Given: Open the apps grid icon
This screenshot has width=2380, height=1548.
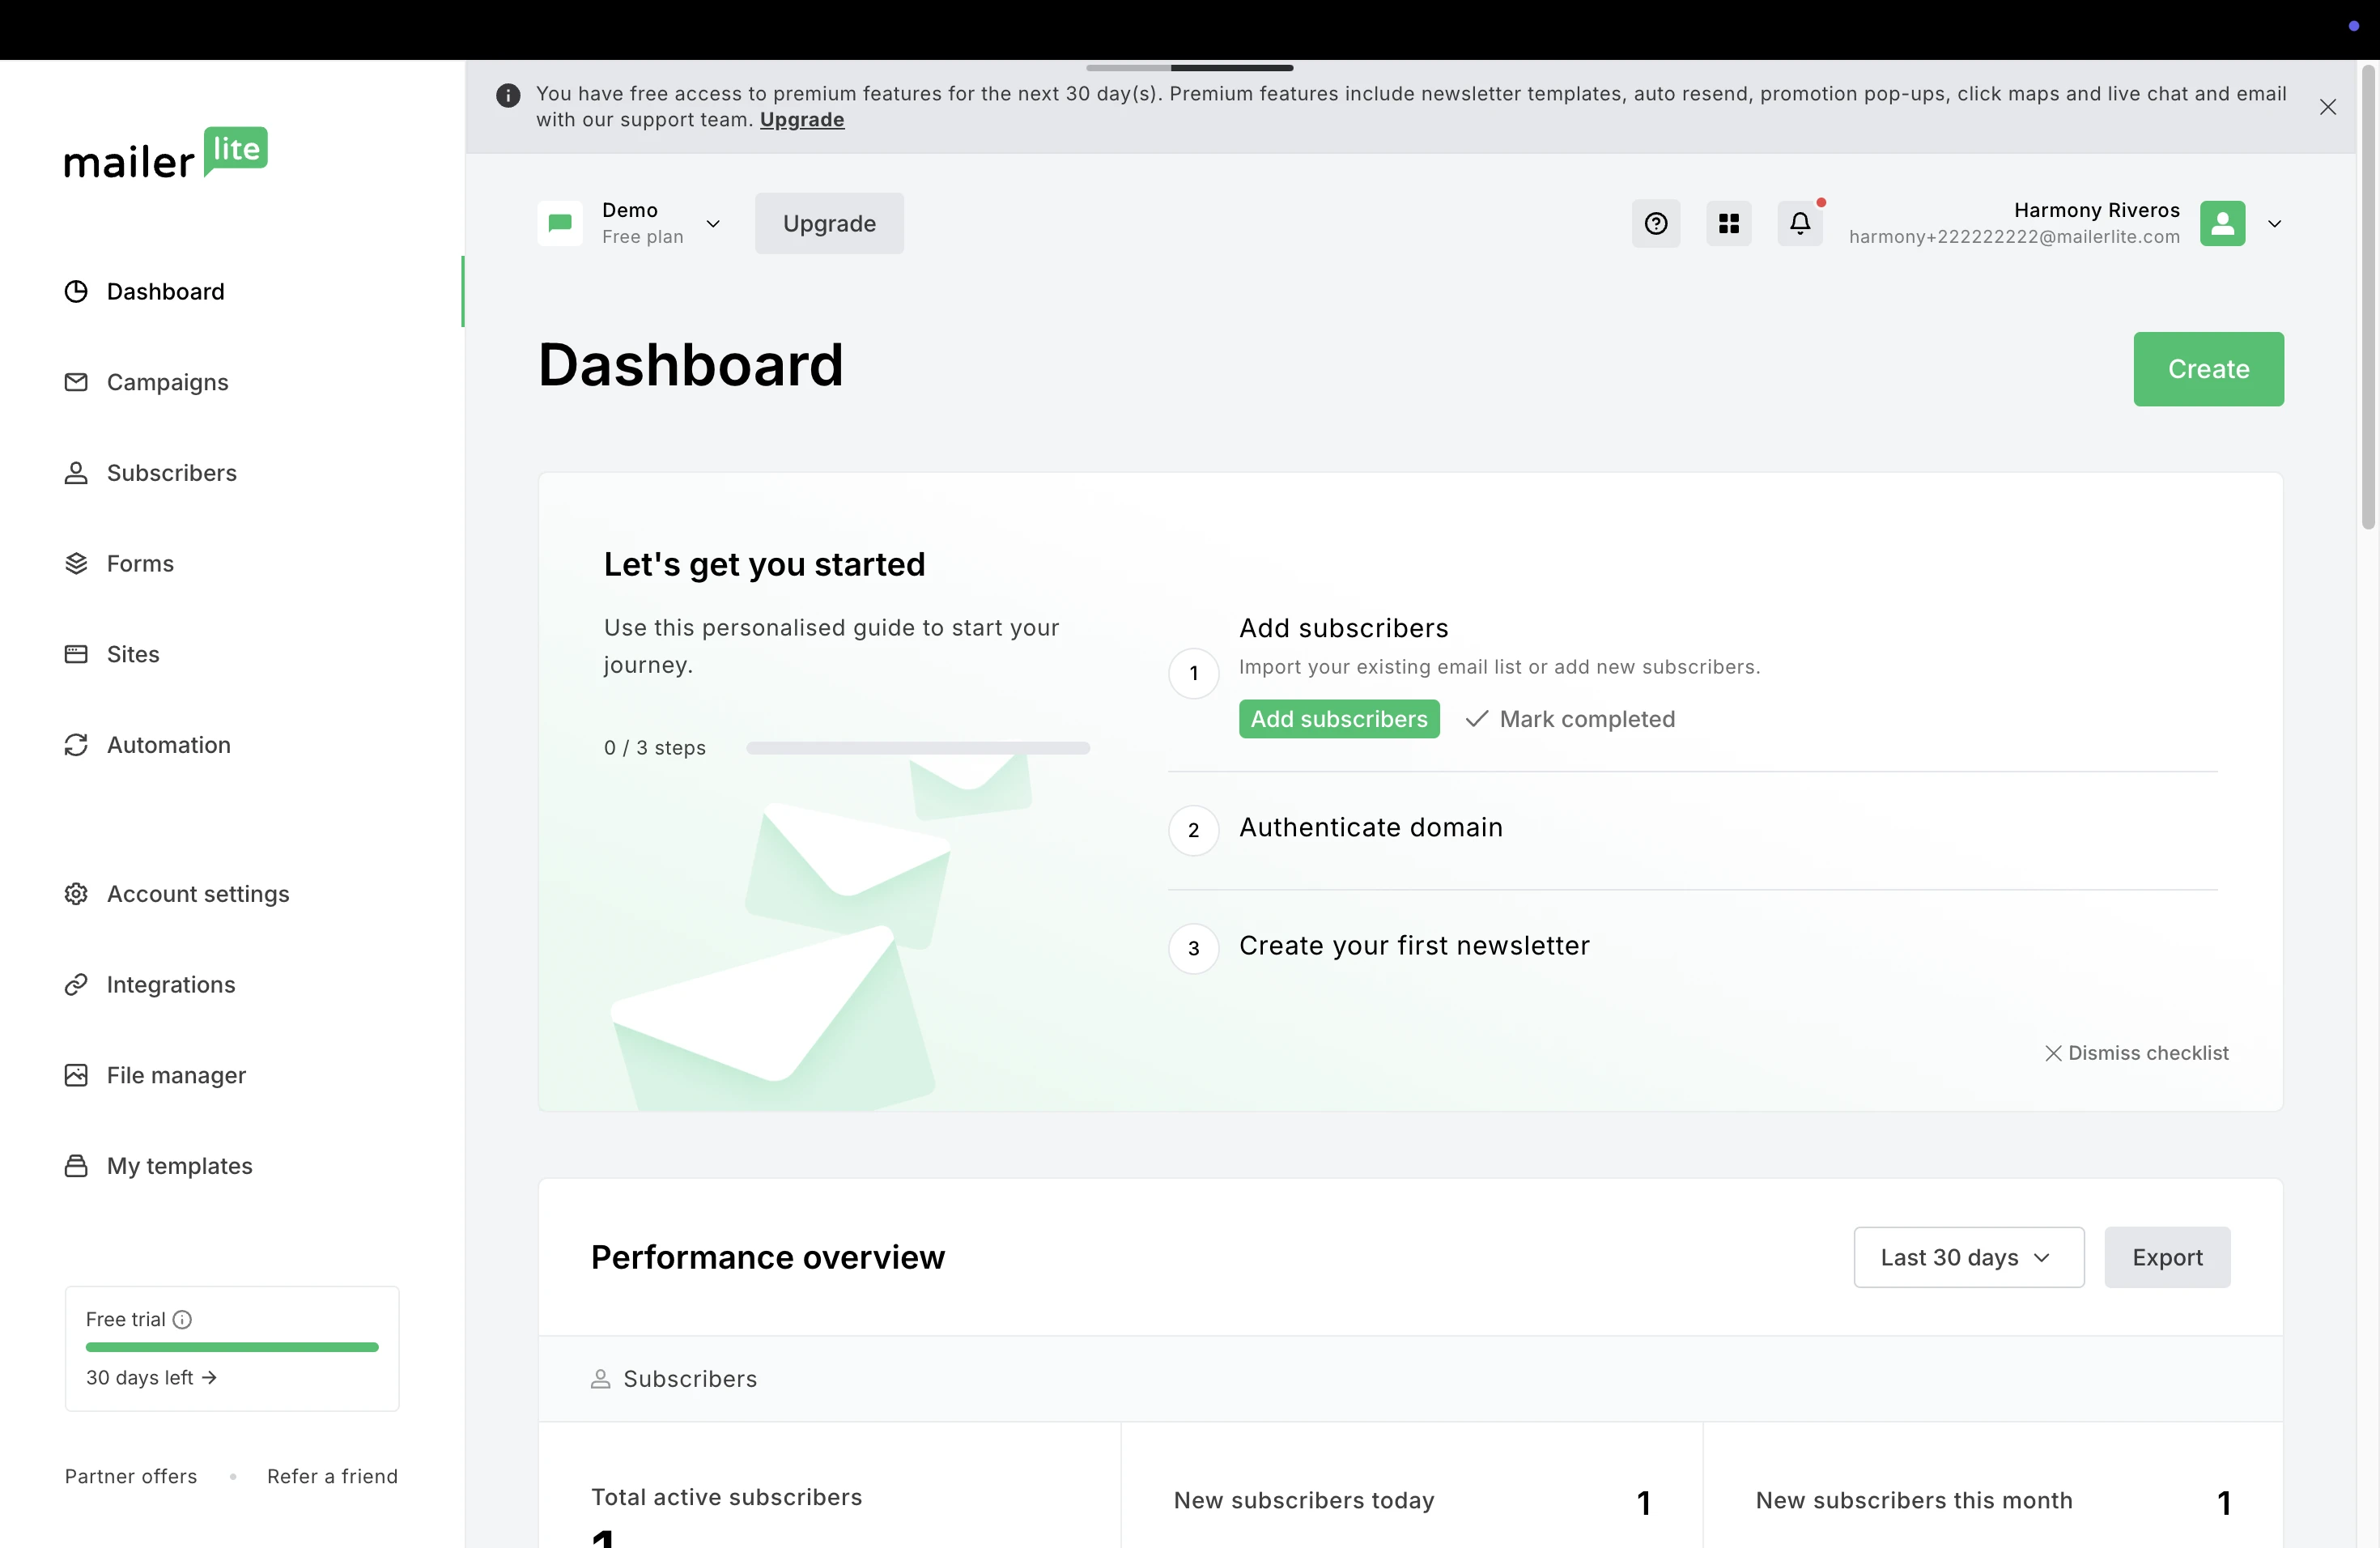Looking at the screenshot, I should [1728, 223].
